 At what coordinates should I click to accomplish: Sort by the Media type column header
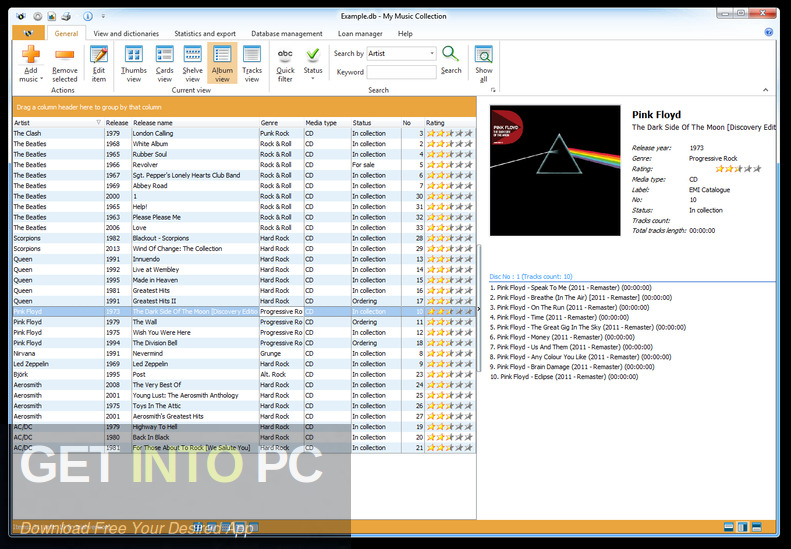point(327,123)
